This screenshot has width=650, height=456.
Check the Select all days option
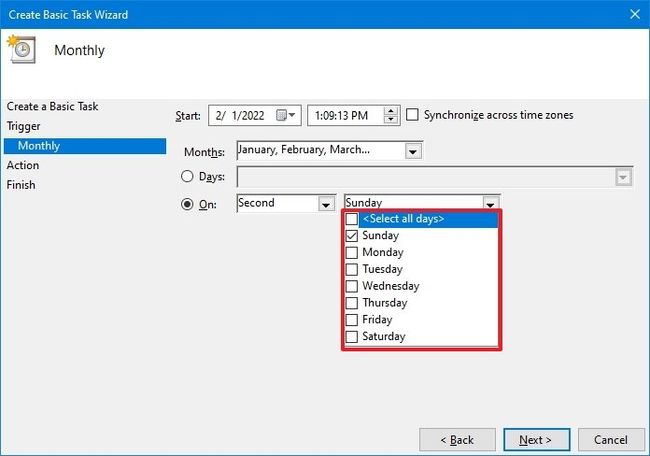[x=351, y=219]
